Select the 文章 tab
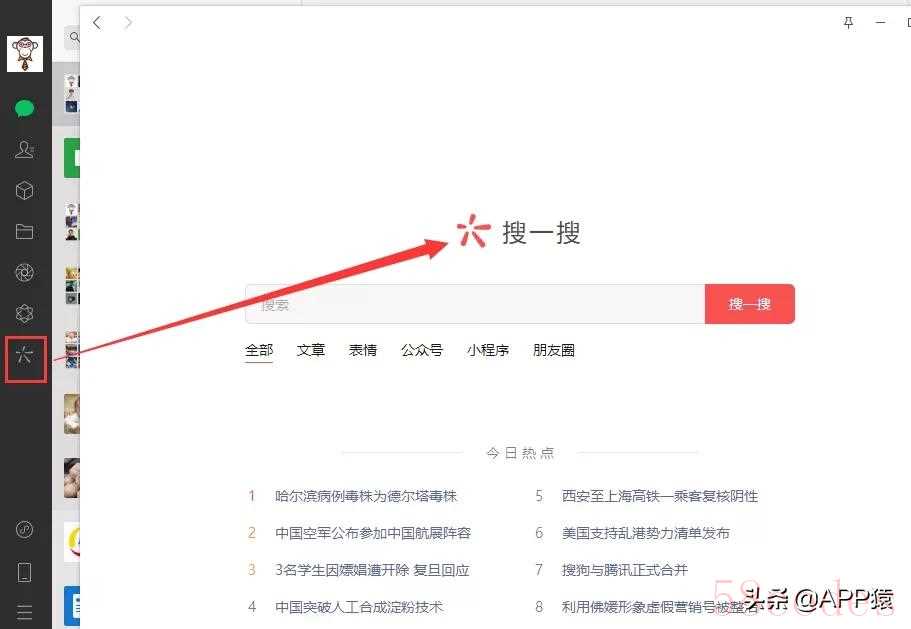The height and width of the screenshot is (629, 911). [311, 350]
